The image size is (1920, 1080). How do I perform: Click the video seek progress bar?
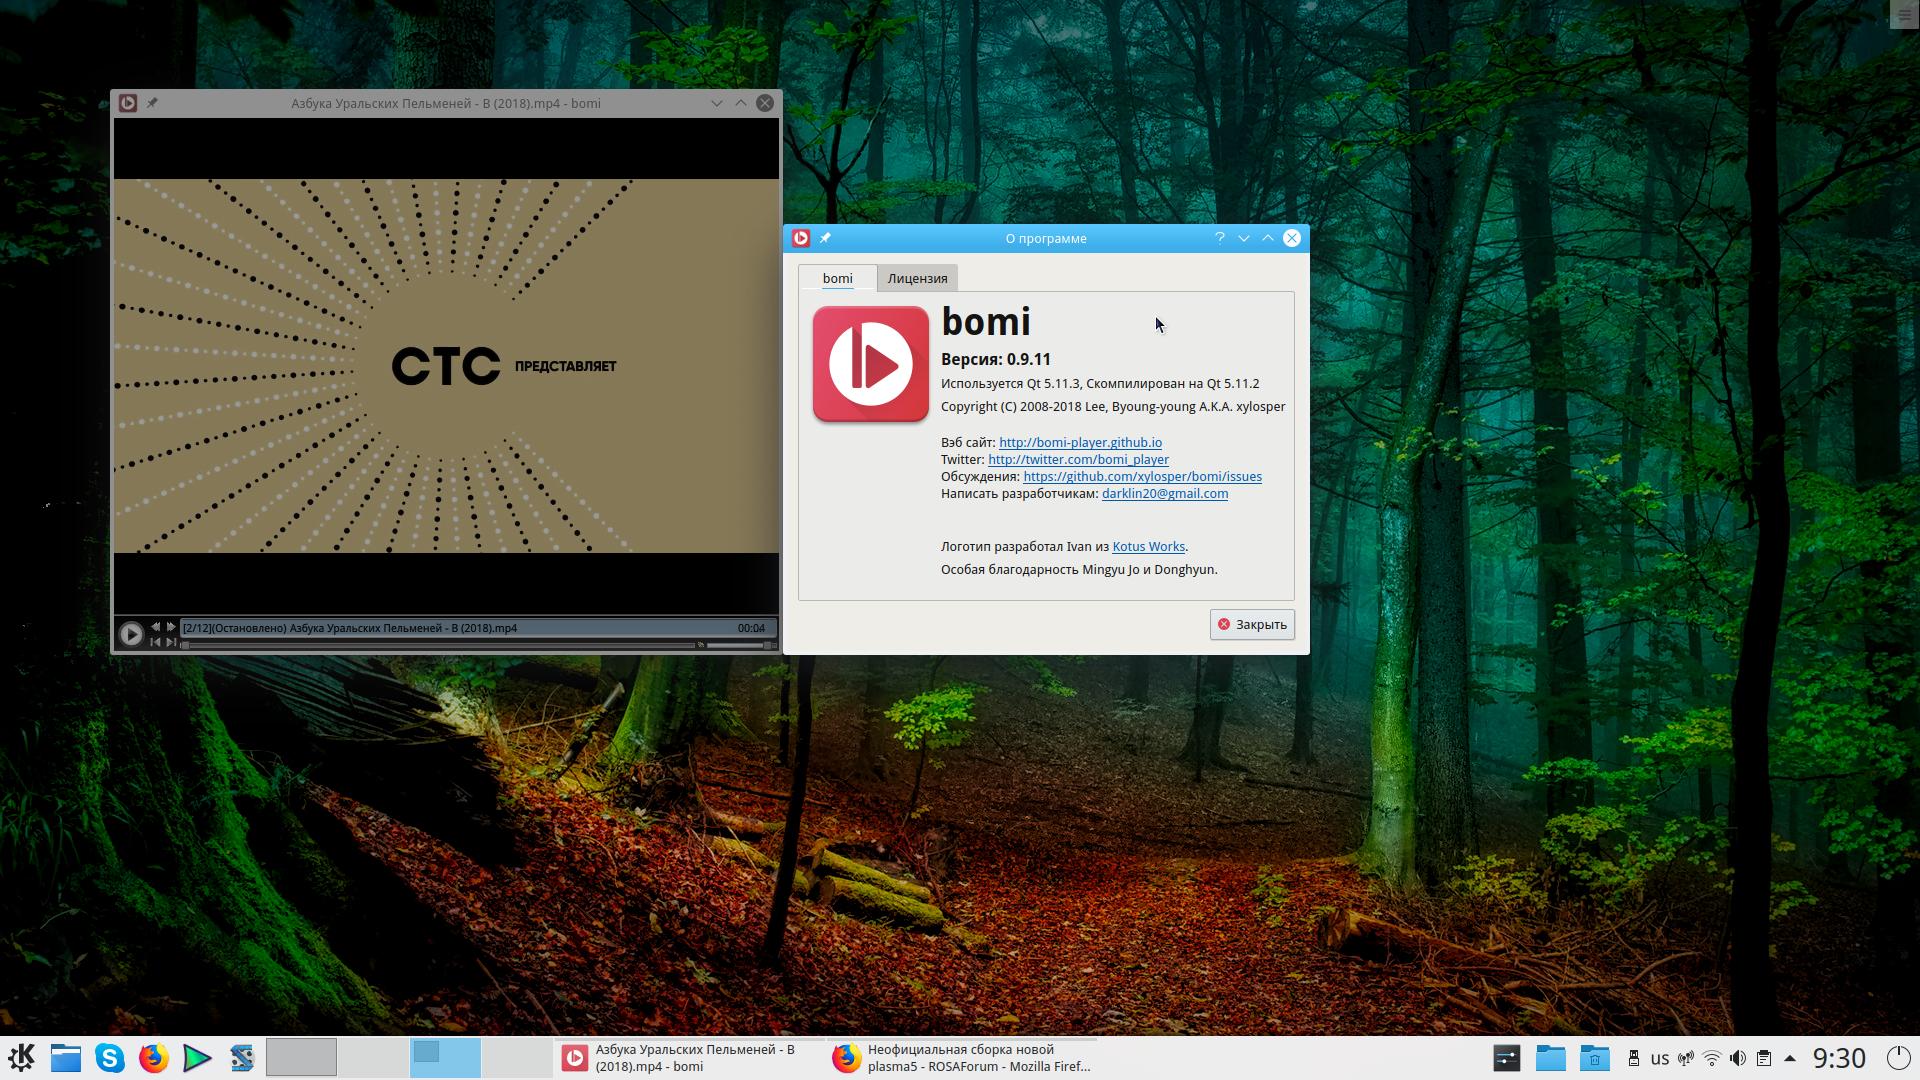point(440,645)
